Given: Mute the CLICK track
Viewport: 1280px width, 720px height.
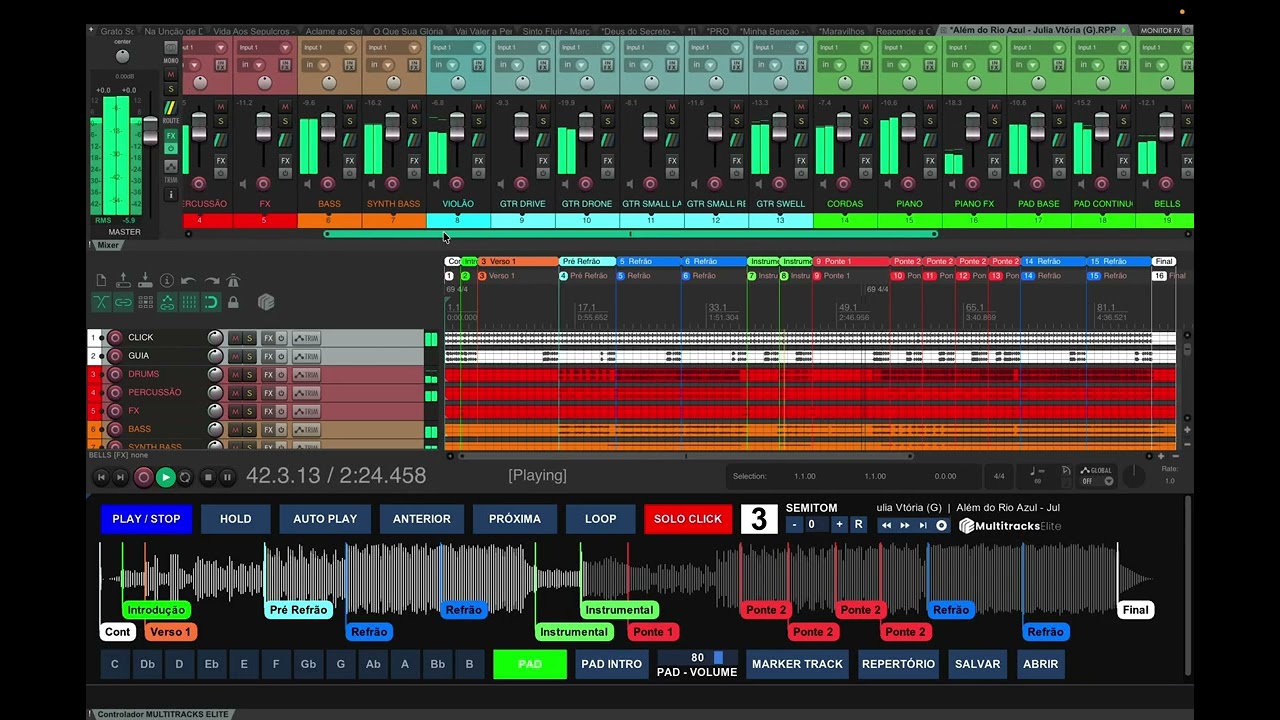Looking at the screenshot, I should [235, 338].
